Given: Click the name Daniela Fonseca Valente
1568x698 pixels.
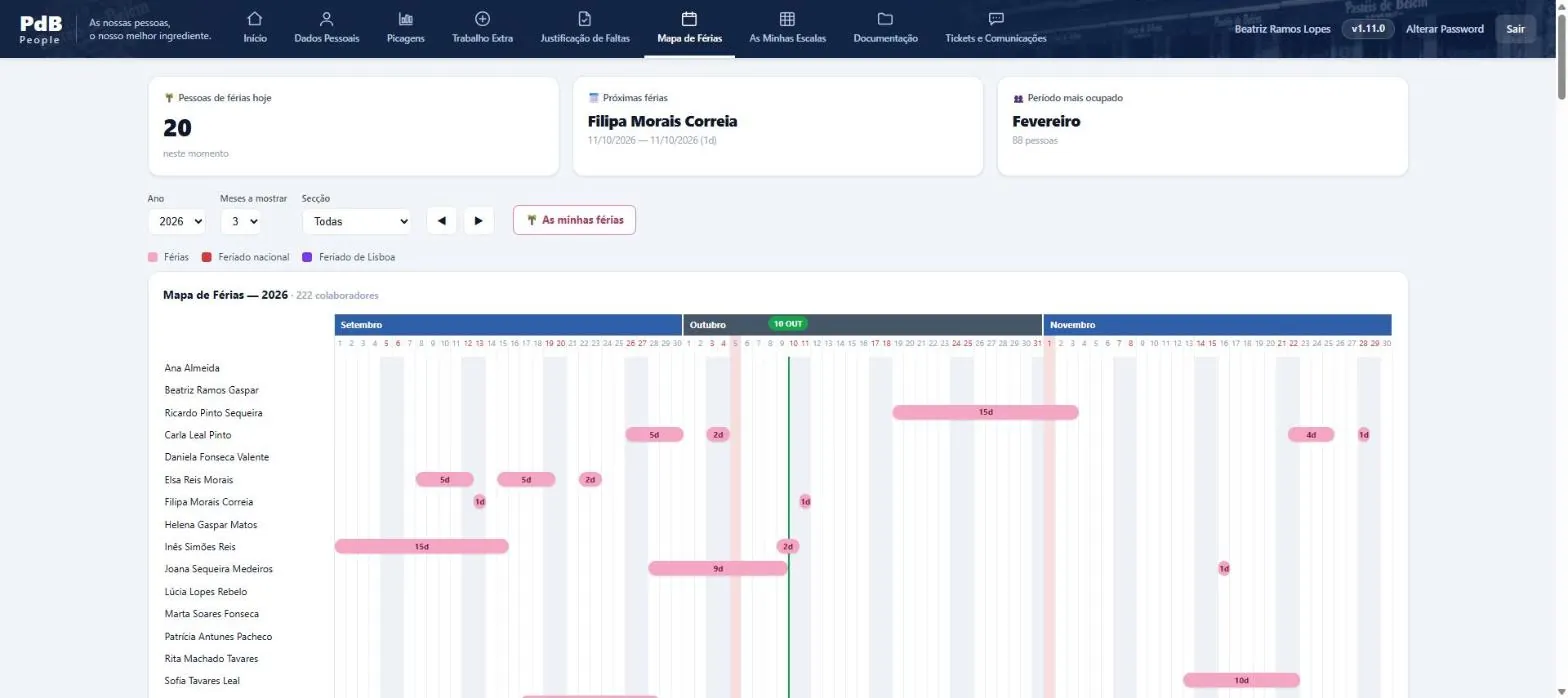Looking at the screenshot, I should (x=217, y=457).
